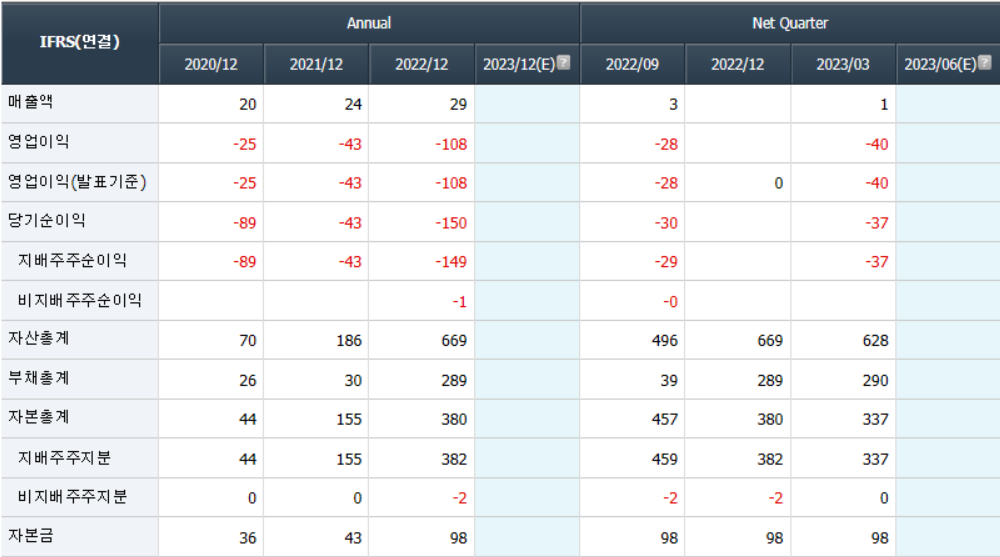Select the 자본총계 row label

(x=38, y=417)
